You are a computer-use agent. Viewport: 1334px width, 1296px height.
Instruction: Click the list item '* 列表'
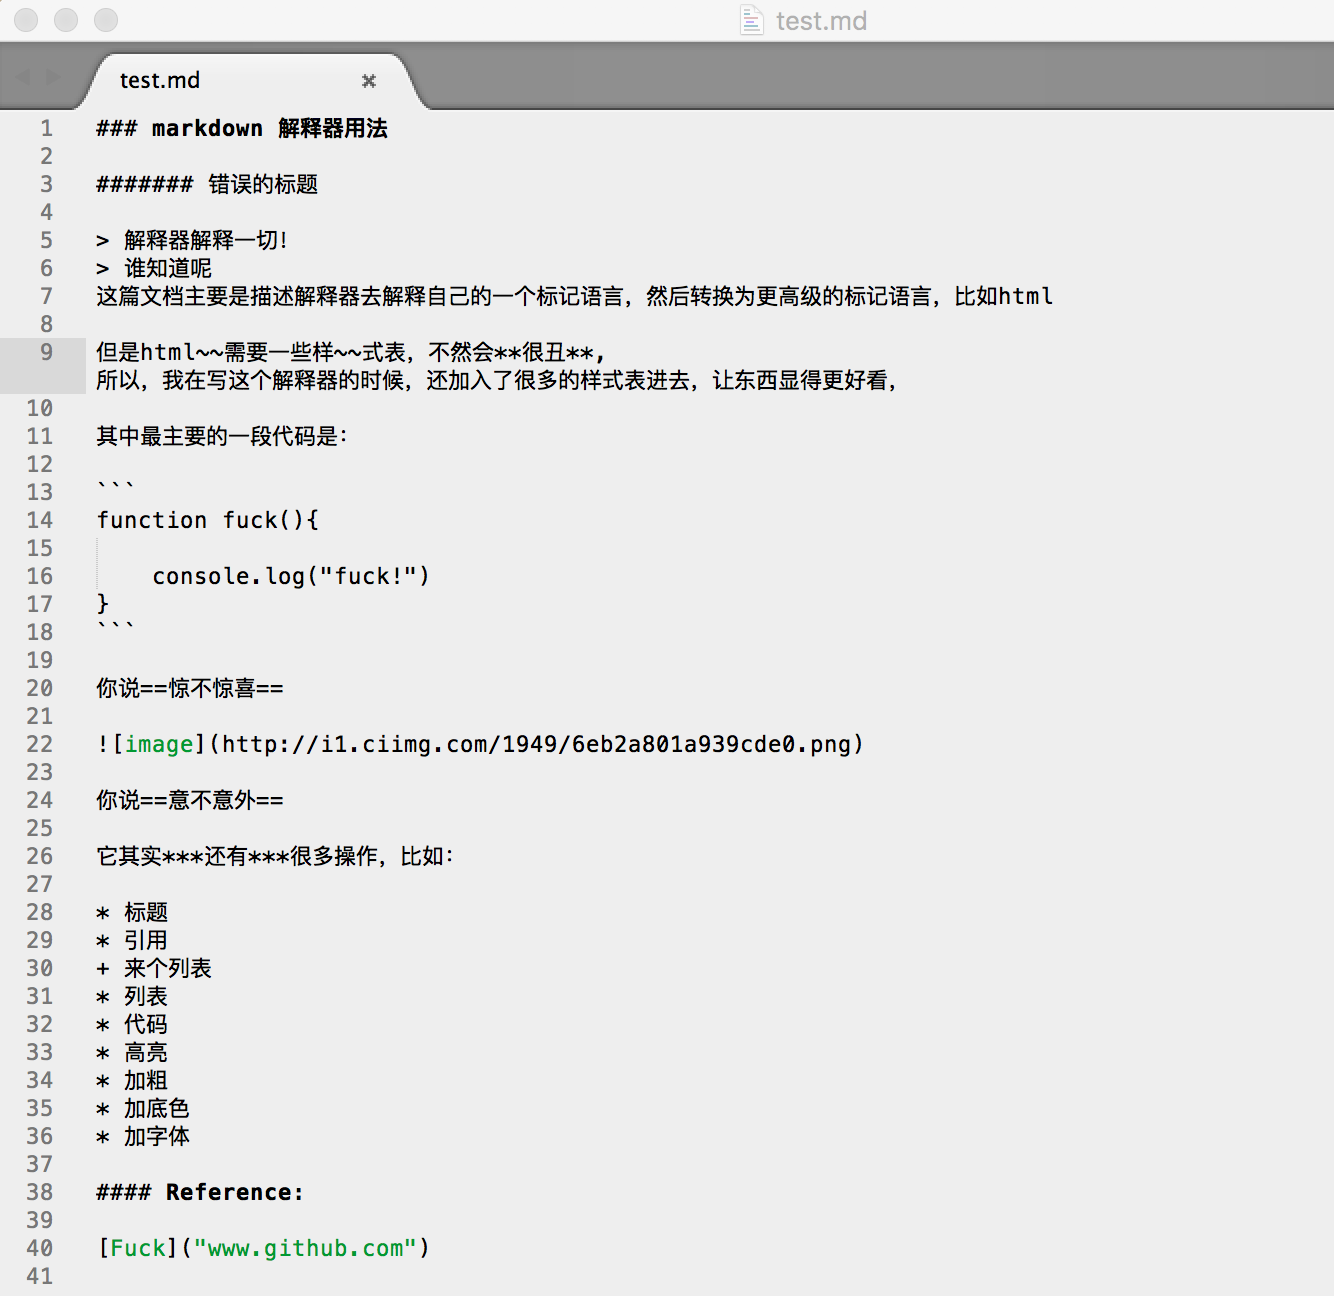pyautogui.click(x=132, y=996)
